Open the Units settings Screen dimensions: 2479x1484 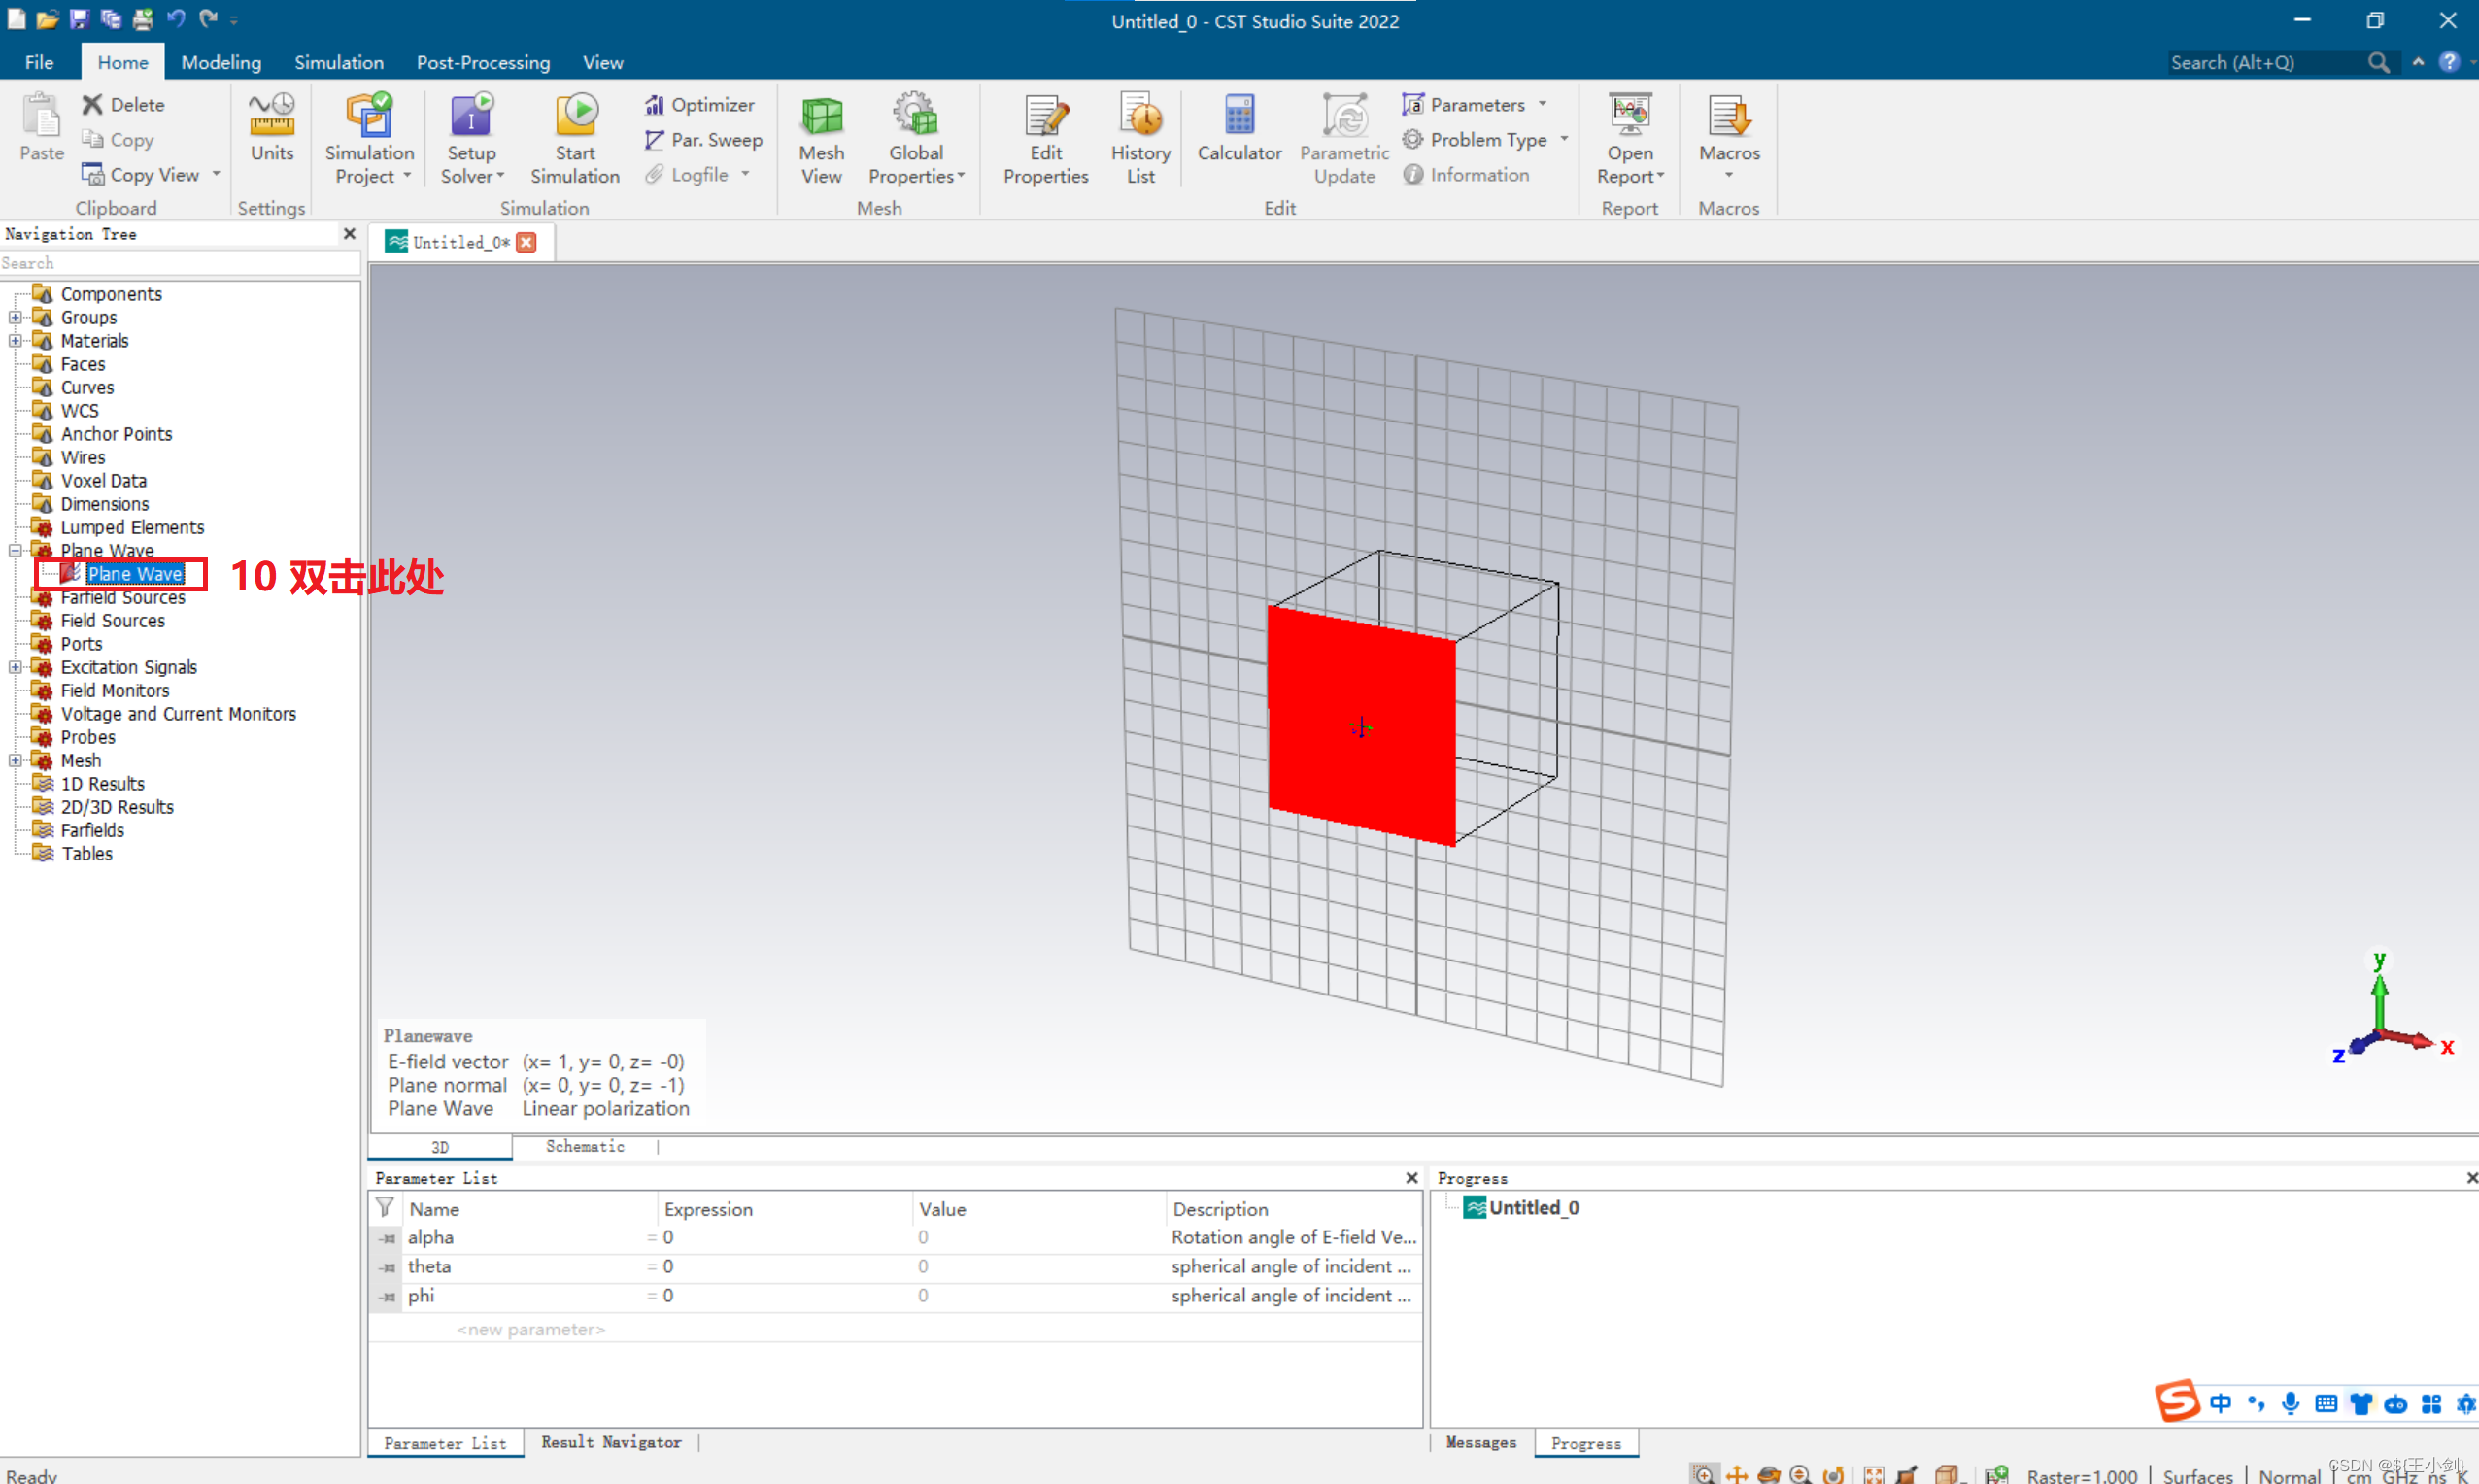(x=271, y=128)
